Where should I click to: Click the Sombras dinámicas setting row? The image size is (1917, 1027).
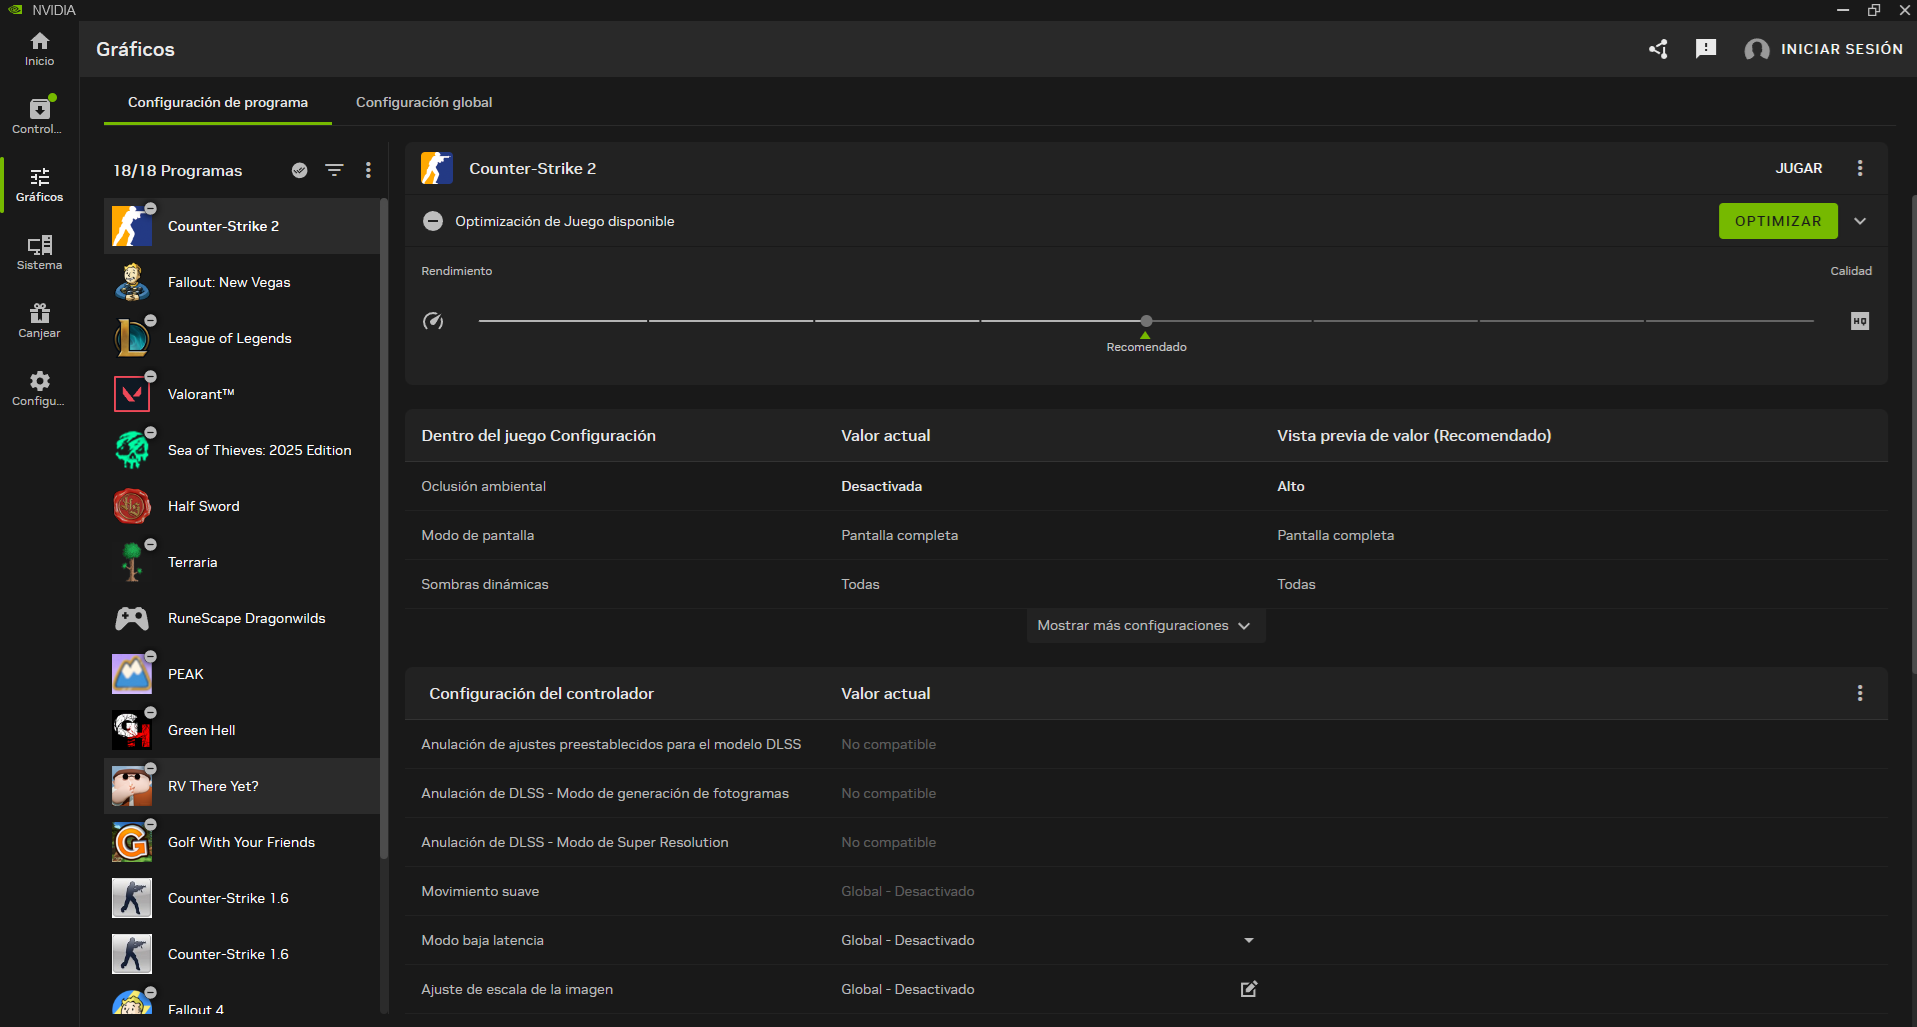1146,584
